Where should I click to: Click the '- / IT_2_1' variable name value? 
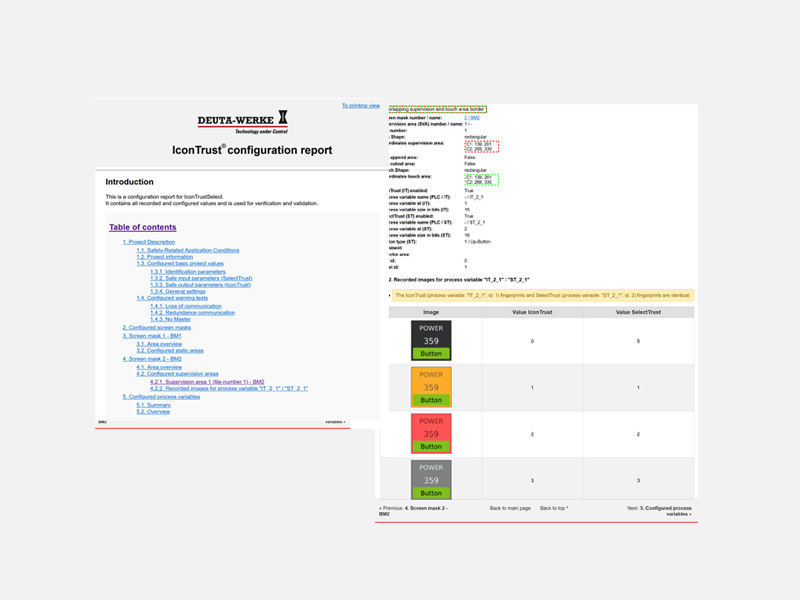[473, 197]
